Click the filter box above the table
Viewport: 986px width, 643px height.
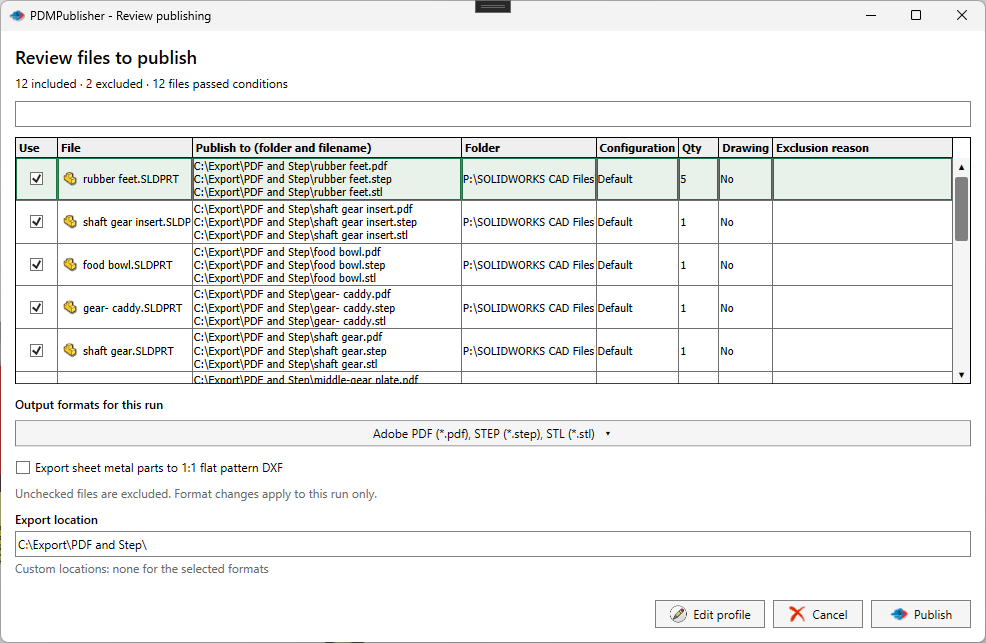click(492, 114)
